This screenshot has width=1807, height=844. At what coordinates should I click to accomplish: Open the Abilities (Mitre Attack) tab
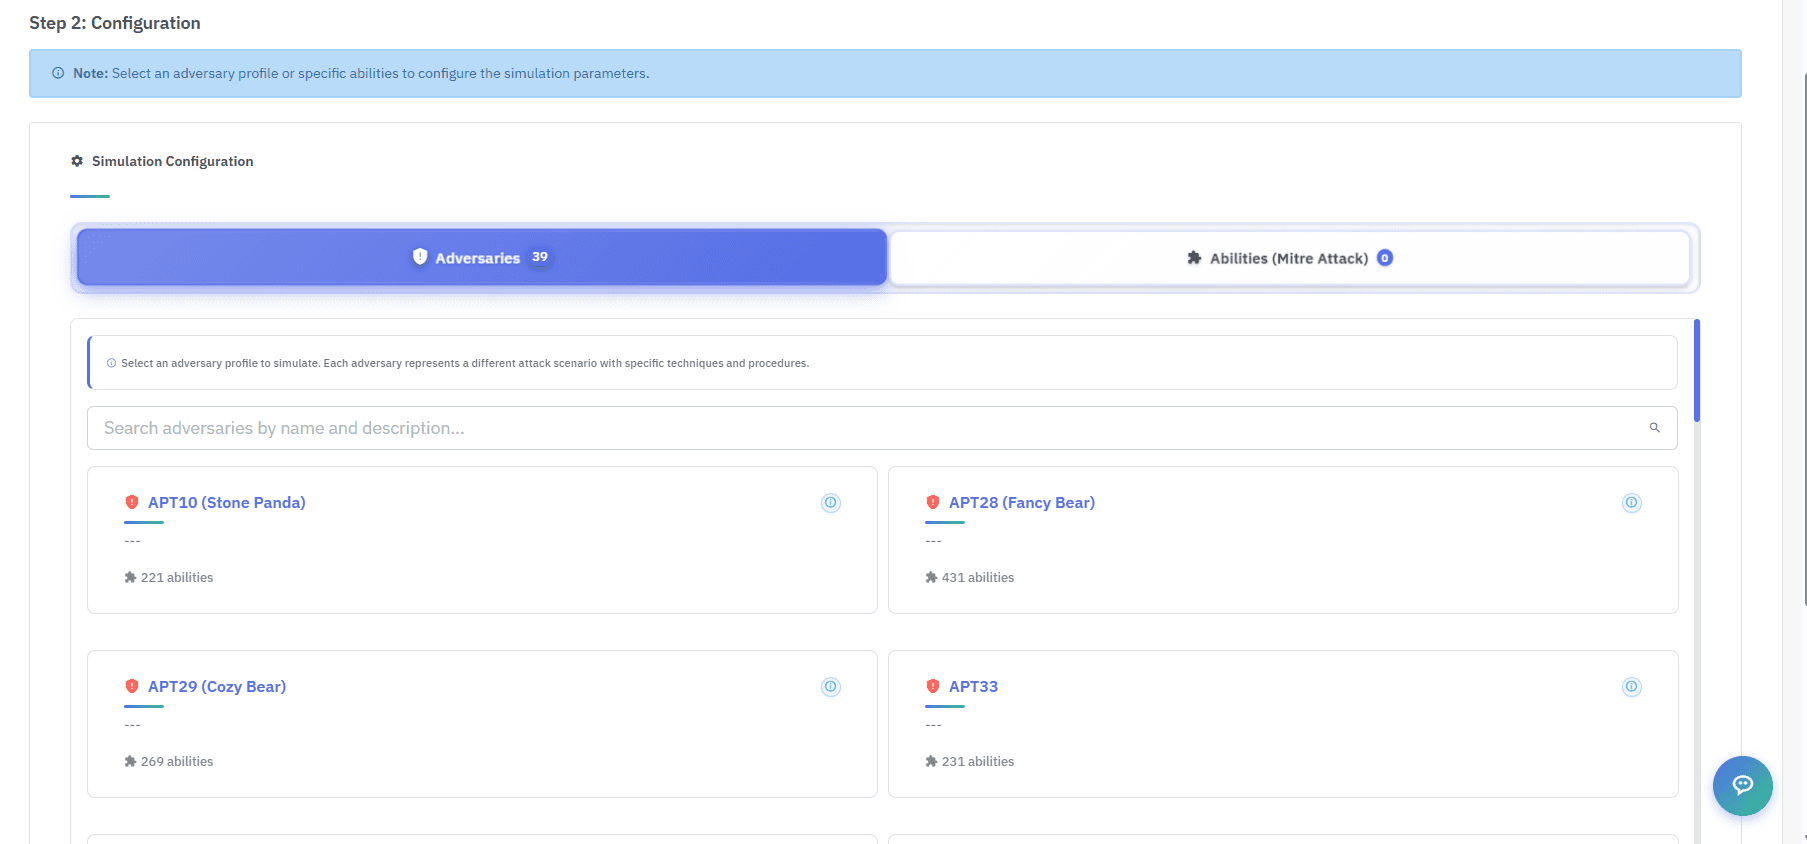click(x=1290, y=258)
